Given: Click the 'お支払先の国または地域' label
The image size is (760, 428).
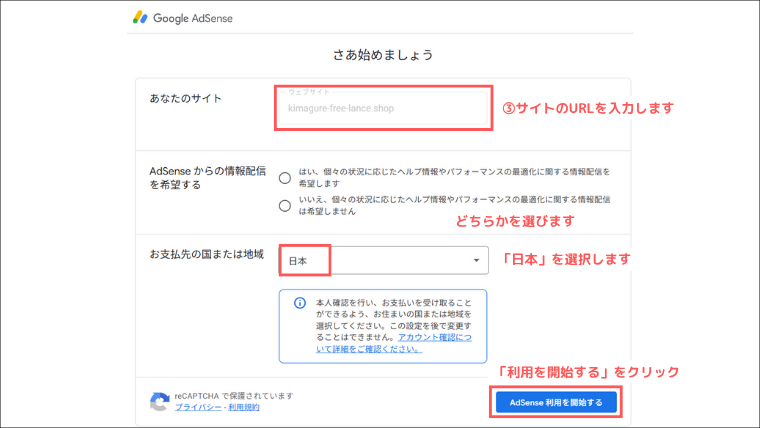Looking at the screenshot, I should tap(206, 254).
